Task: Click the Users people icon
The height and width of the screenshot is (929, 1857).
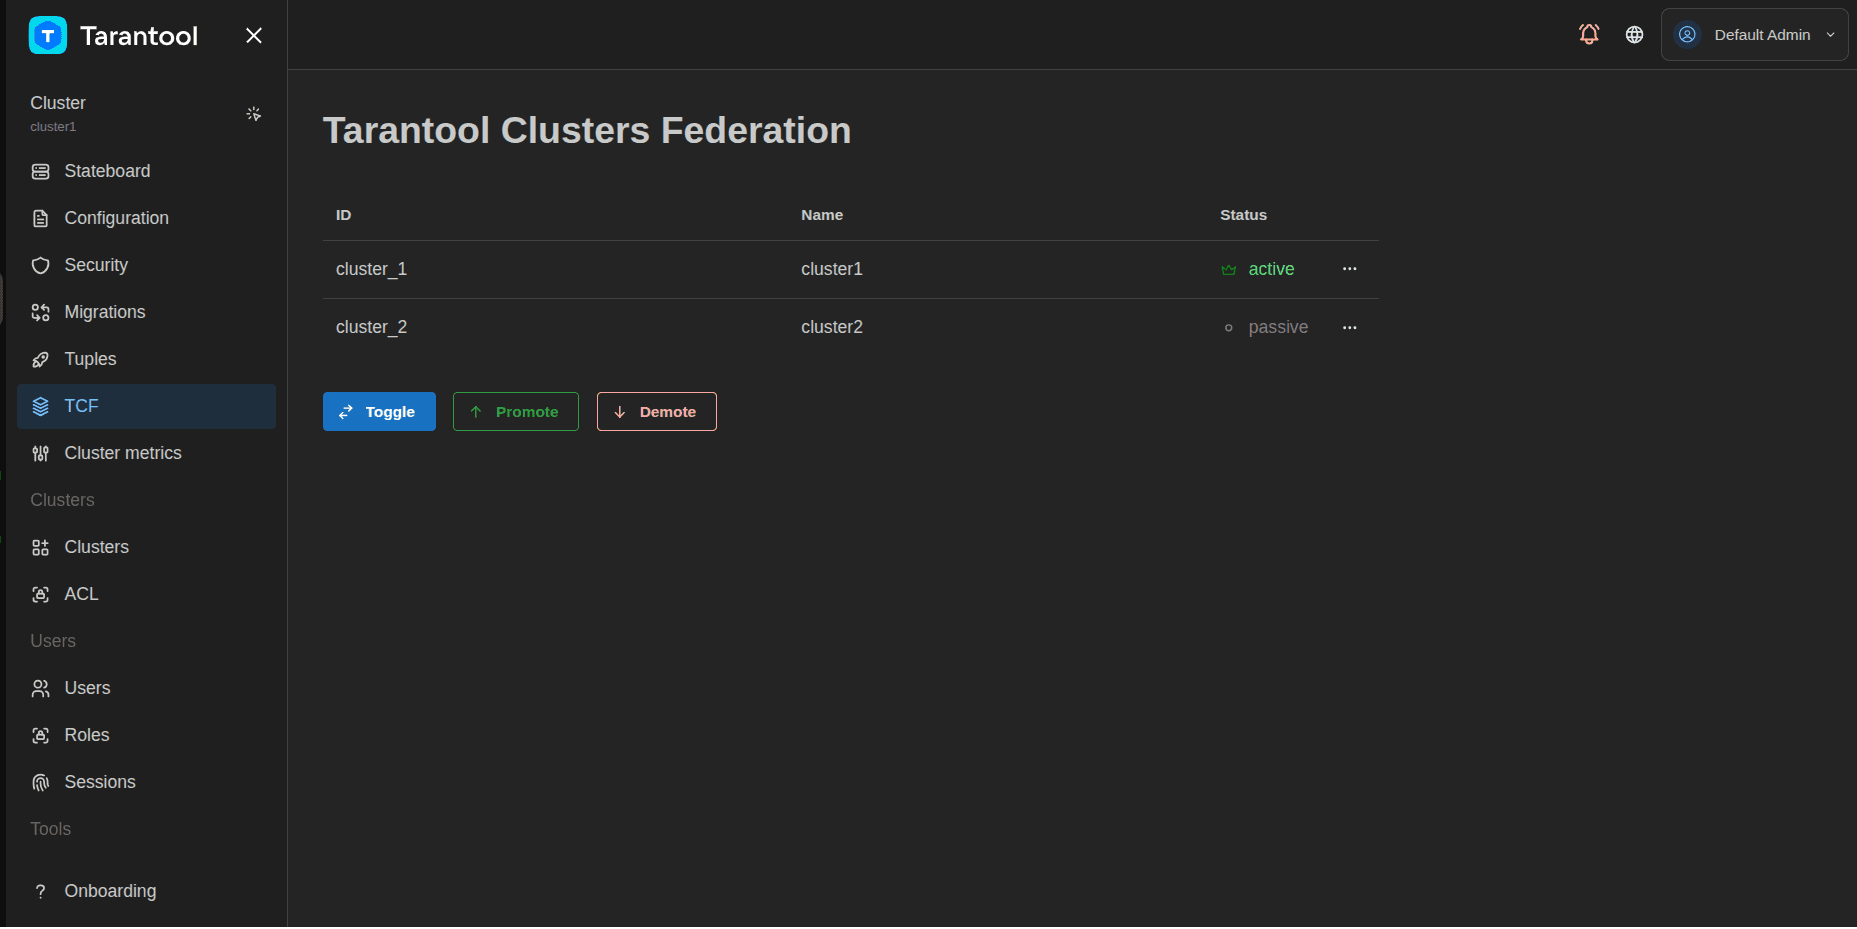Action: point(40,689)
